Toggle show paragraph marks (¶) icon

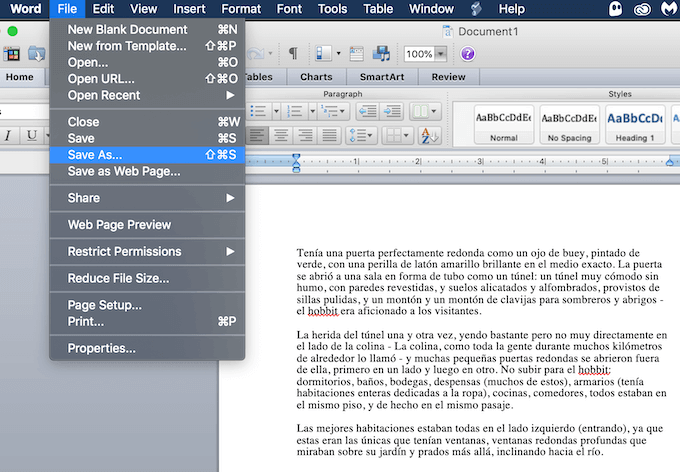pyautogui.click(x=293, y=53)
